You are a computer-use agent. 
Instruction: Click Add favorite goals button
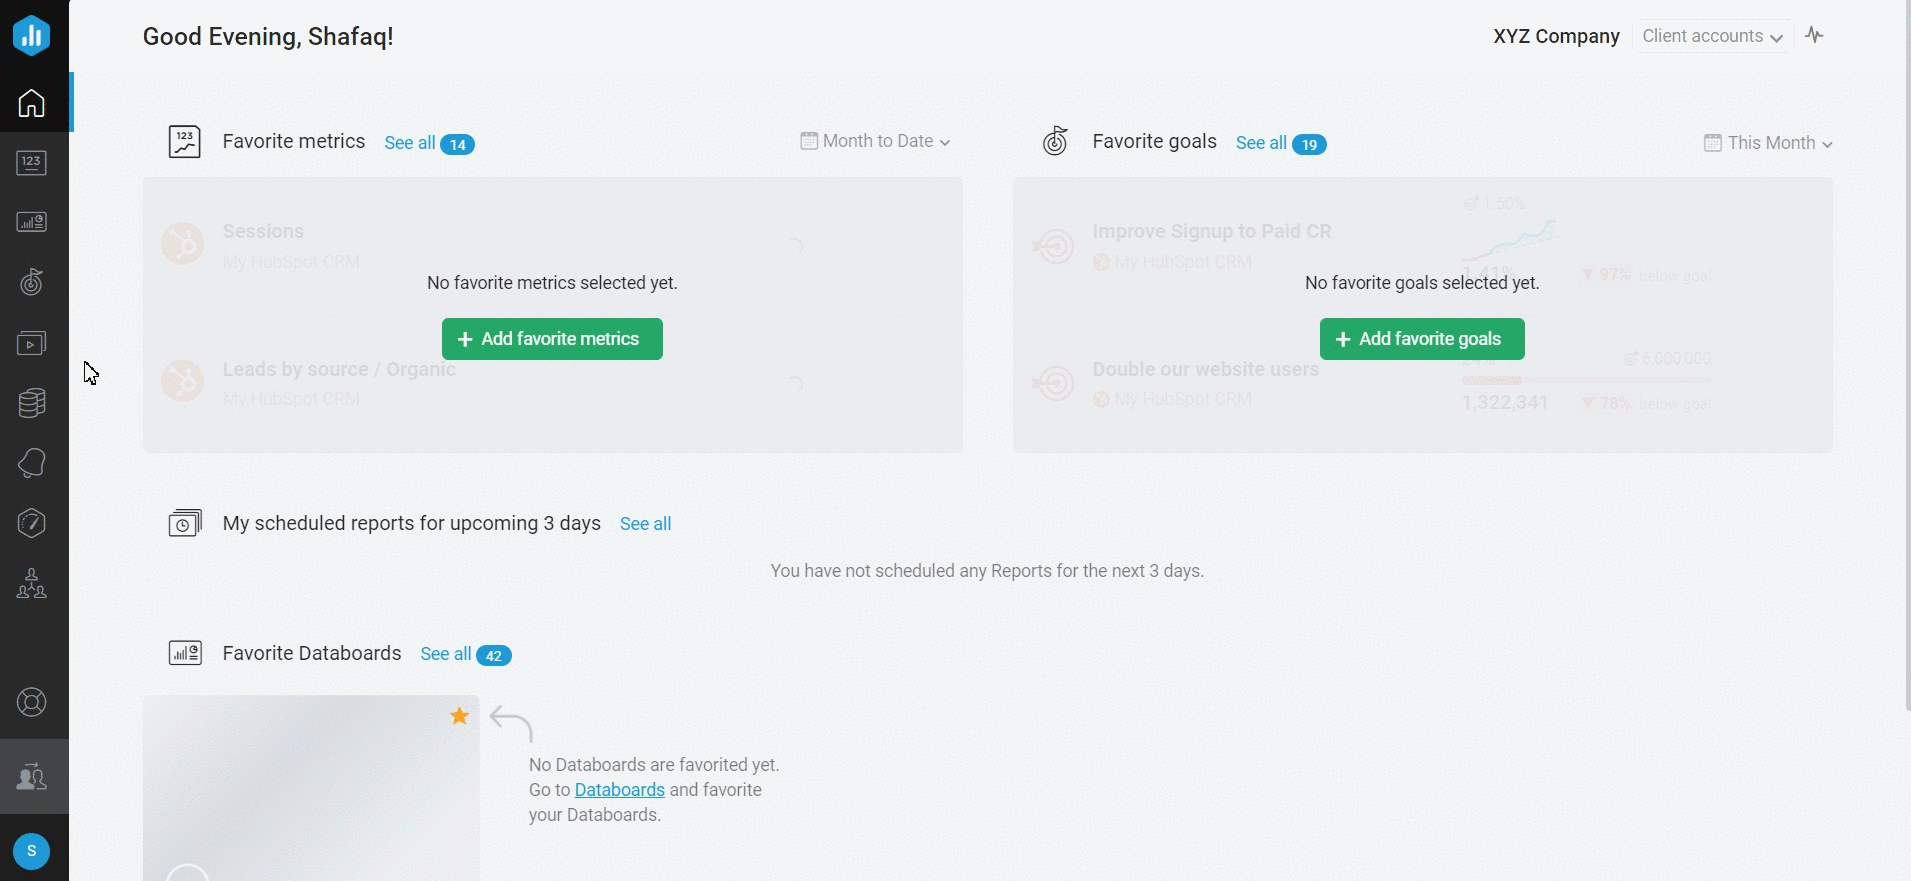[1421, 339]
